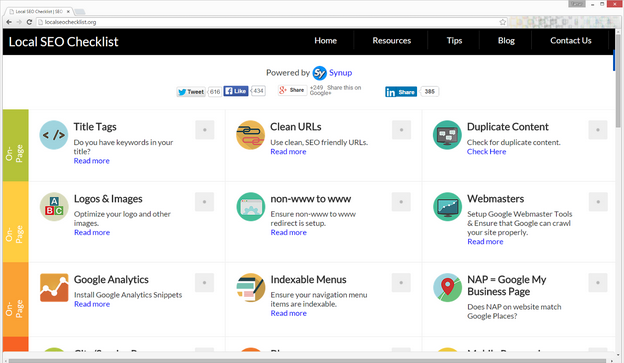The height and width of the screenshot is (363, 624).
Task: Click the NAP = Google My Business Page heading
Action: (x=507, y=285)
